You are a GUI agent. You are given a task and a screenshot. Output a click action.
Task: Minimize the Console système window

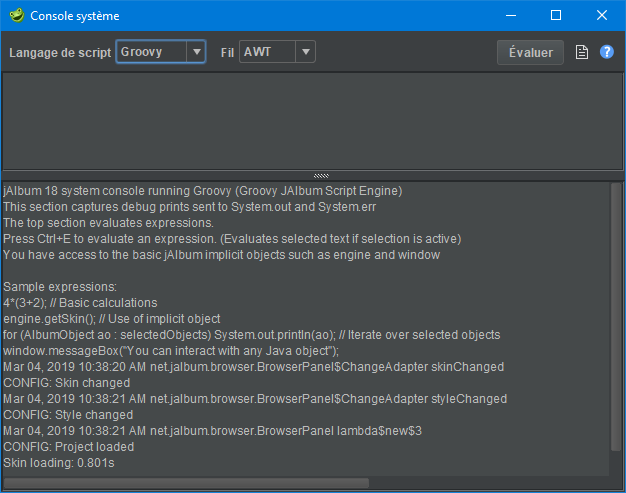(511, 16)
